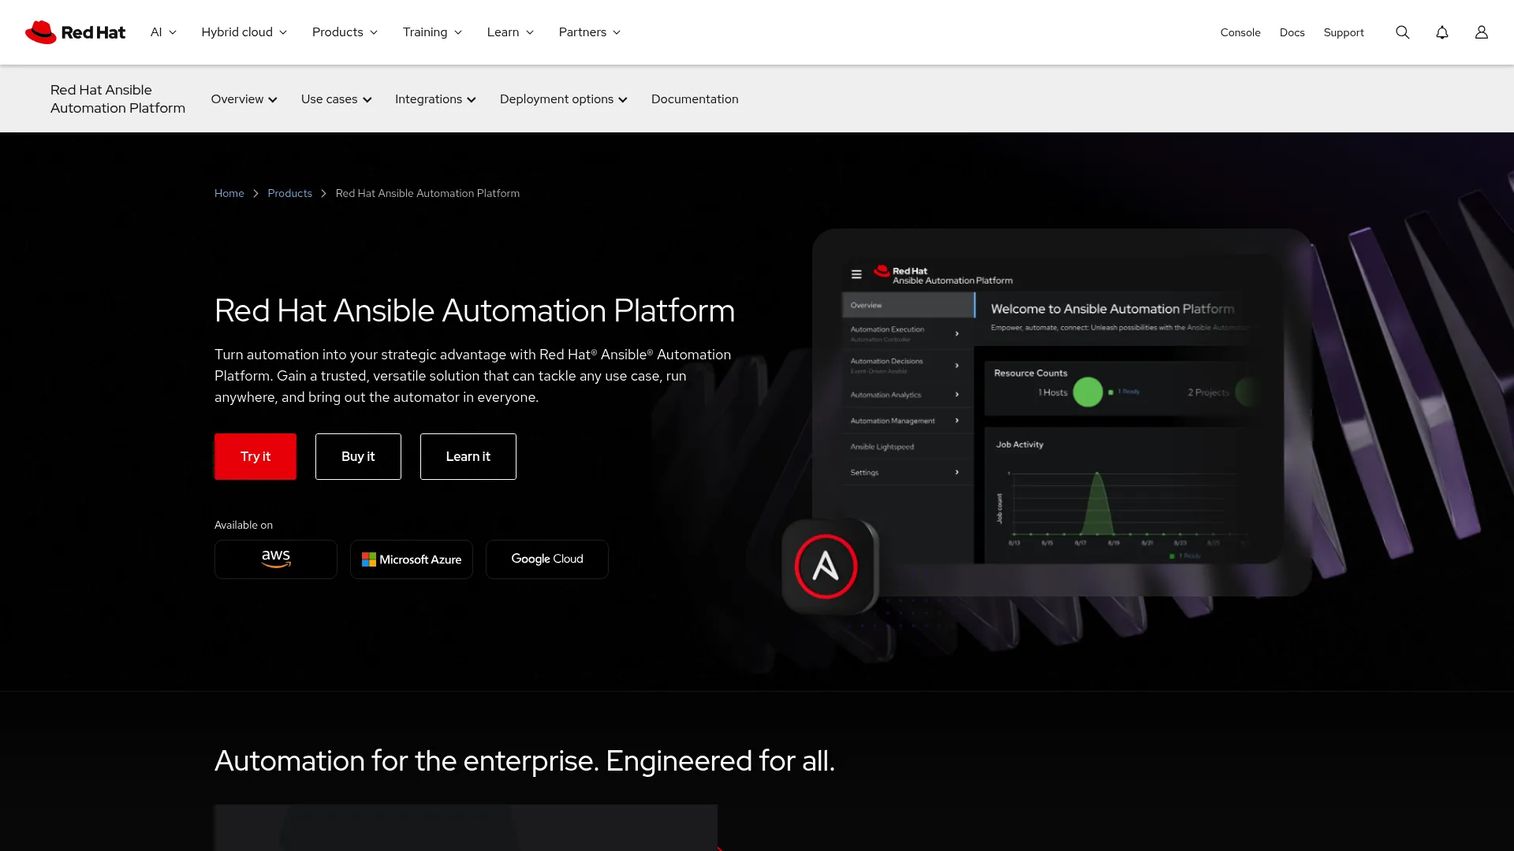Screen dimensions: 1514x851
Task: Click the hamburger menu in dashboard preview
Action: 856,274
